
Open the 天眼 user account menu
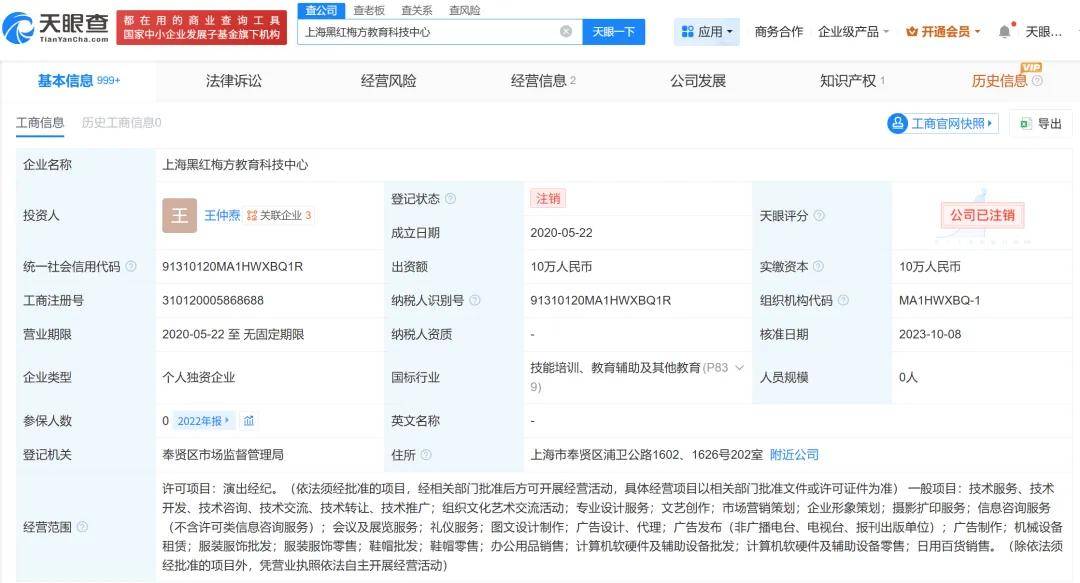(1043, 32)
